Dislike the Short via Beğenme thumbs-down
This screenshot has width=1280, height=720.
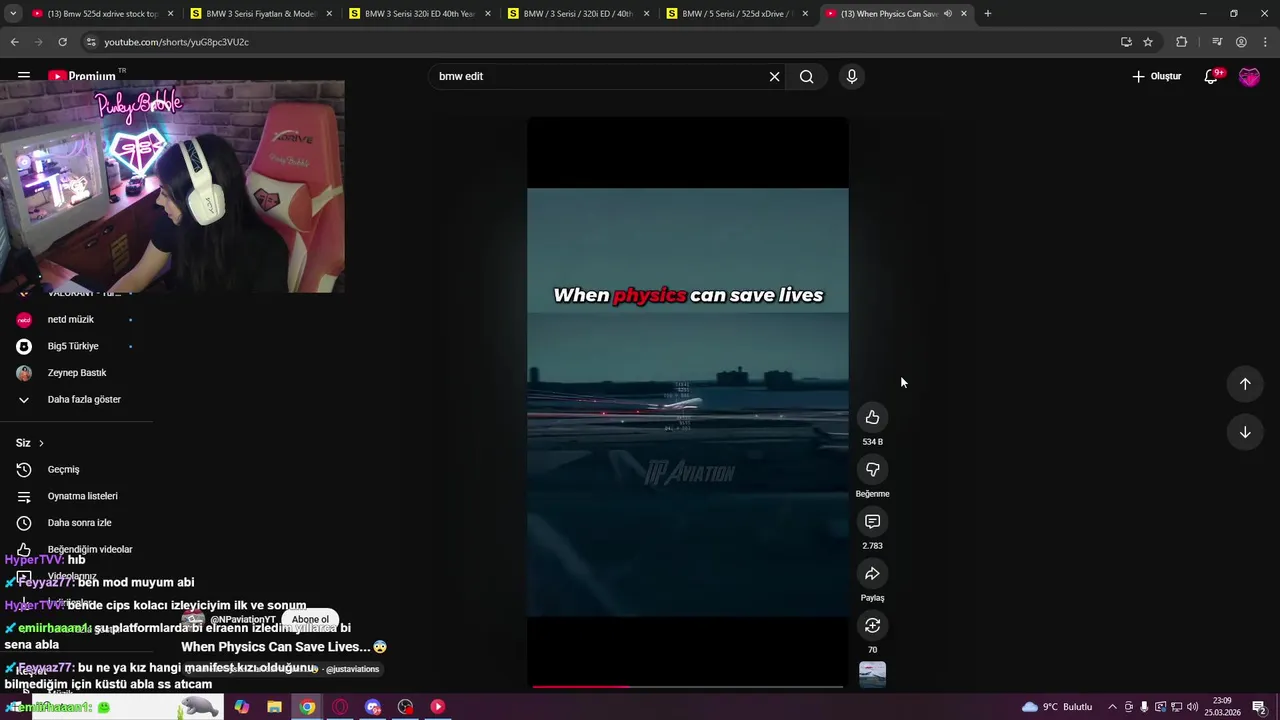point(872,469)
